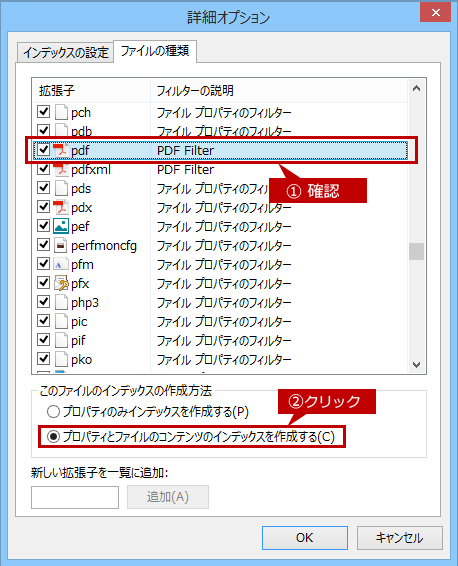Viewport: 458px width, 566px height.
Task: Select the PDF Filter text in pdf row
Action: [x=185, y=151]
